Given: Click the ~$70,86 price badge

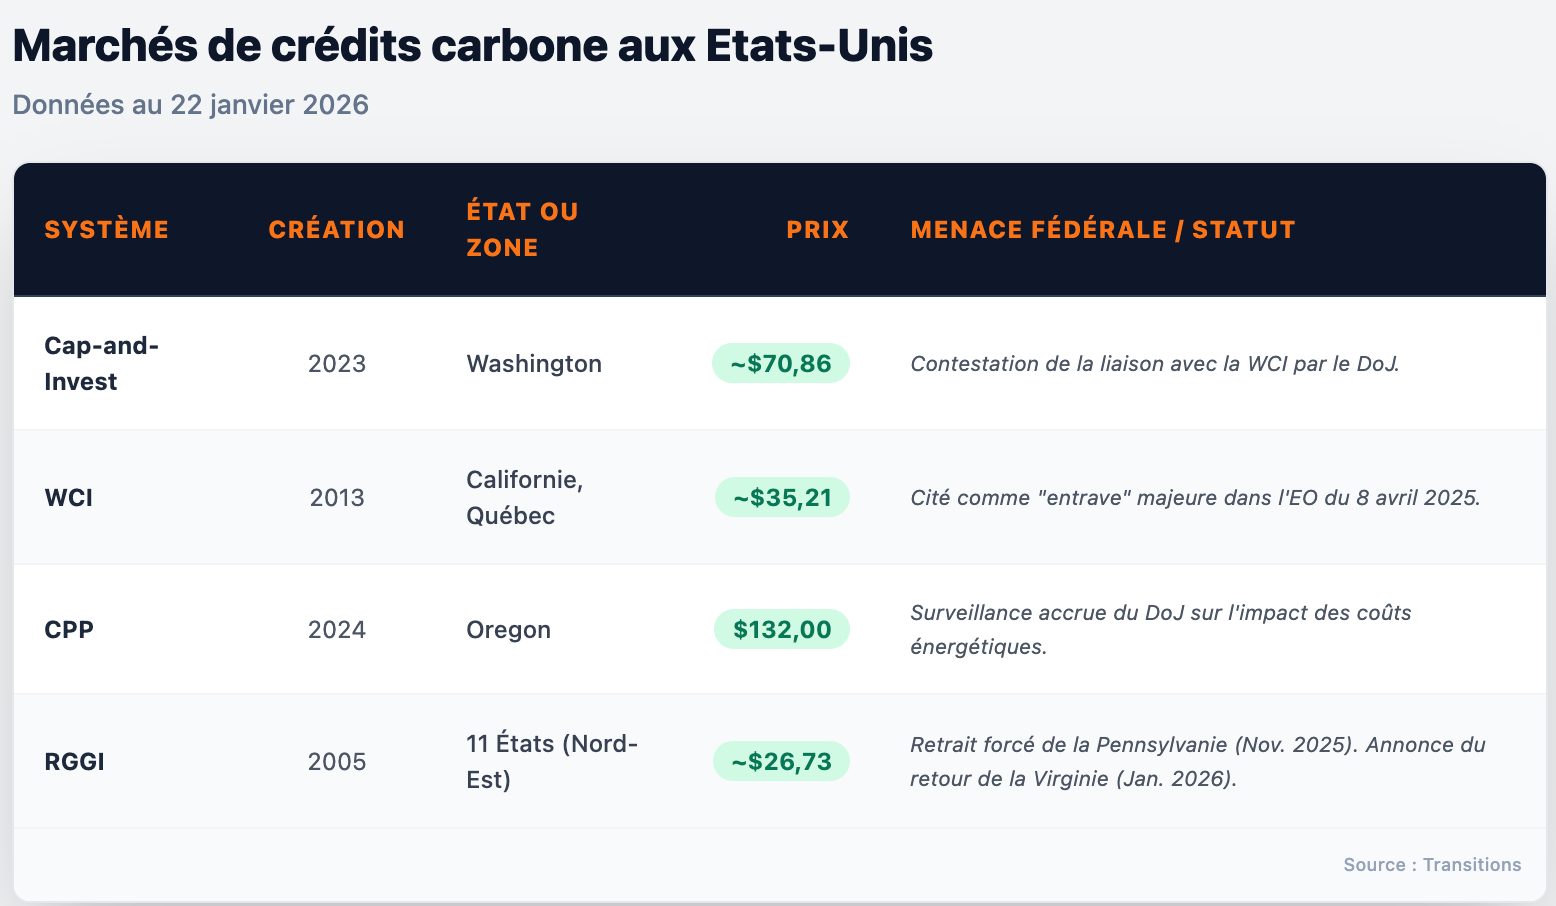Looking at the screenshot, I should 781,363.
